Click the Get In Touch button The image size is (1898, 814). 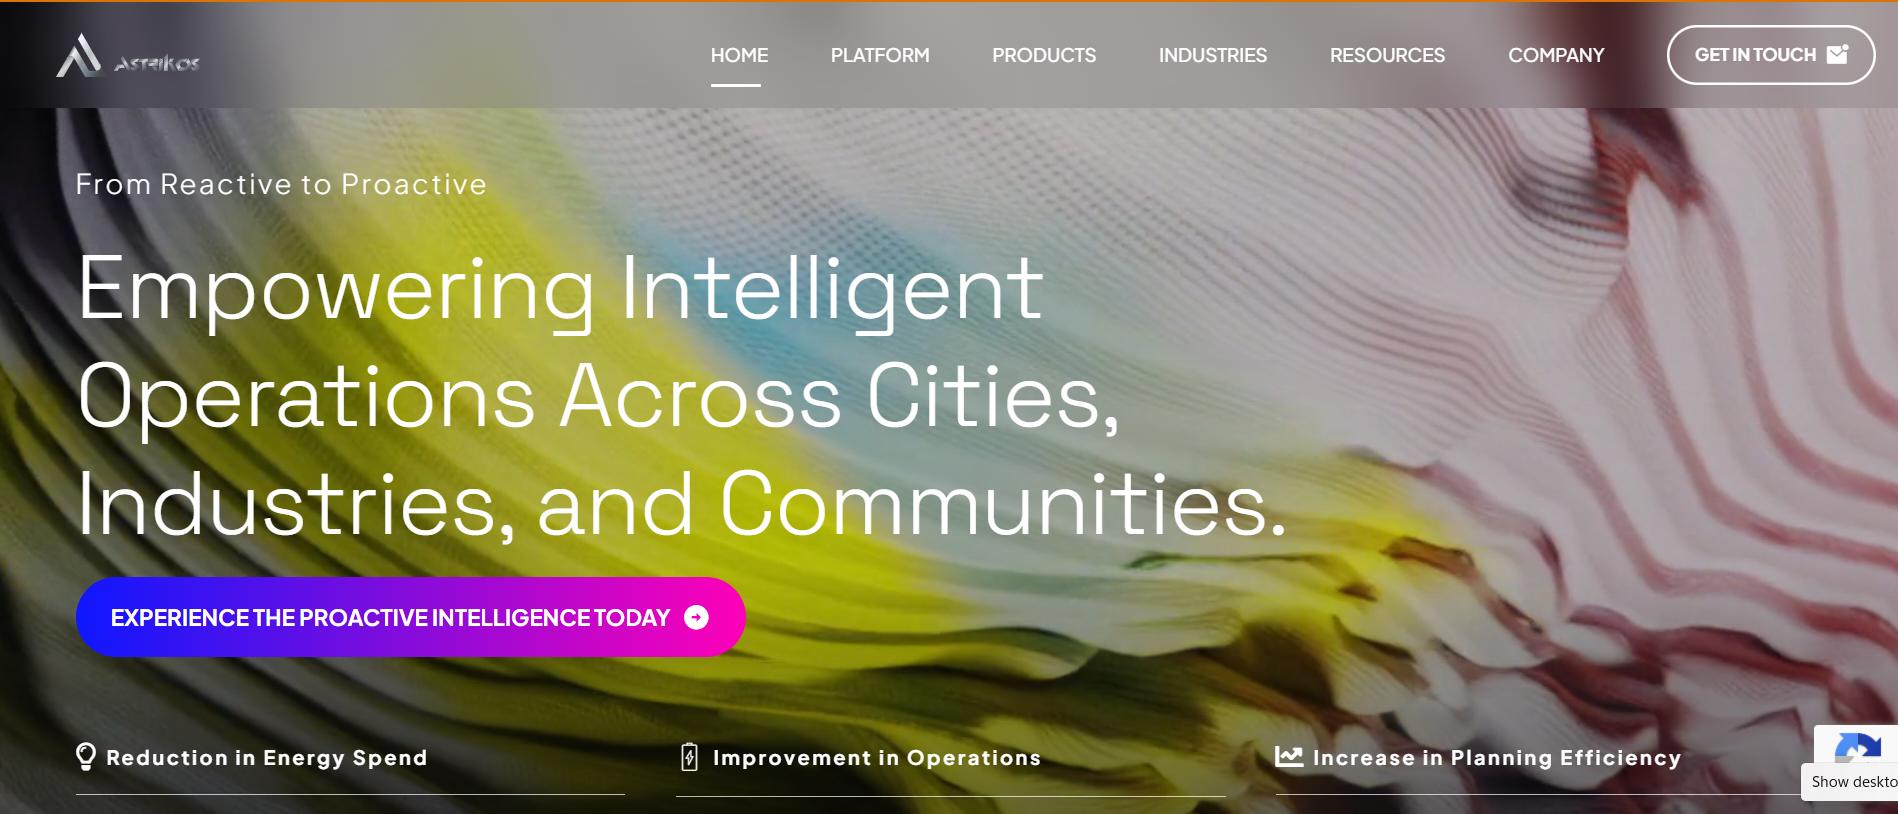click(1771, 55)
